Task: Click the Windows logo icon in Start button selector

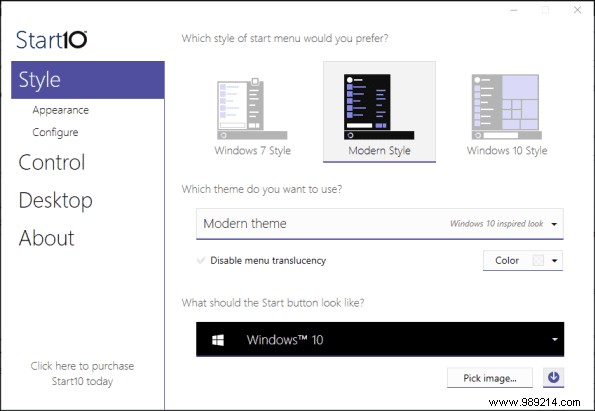Action: coord(218,340)
